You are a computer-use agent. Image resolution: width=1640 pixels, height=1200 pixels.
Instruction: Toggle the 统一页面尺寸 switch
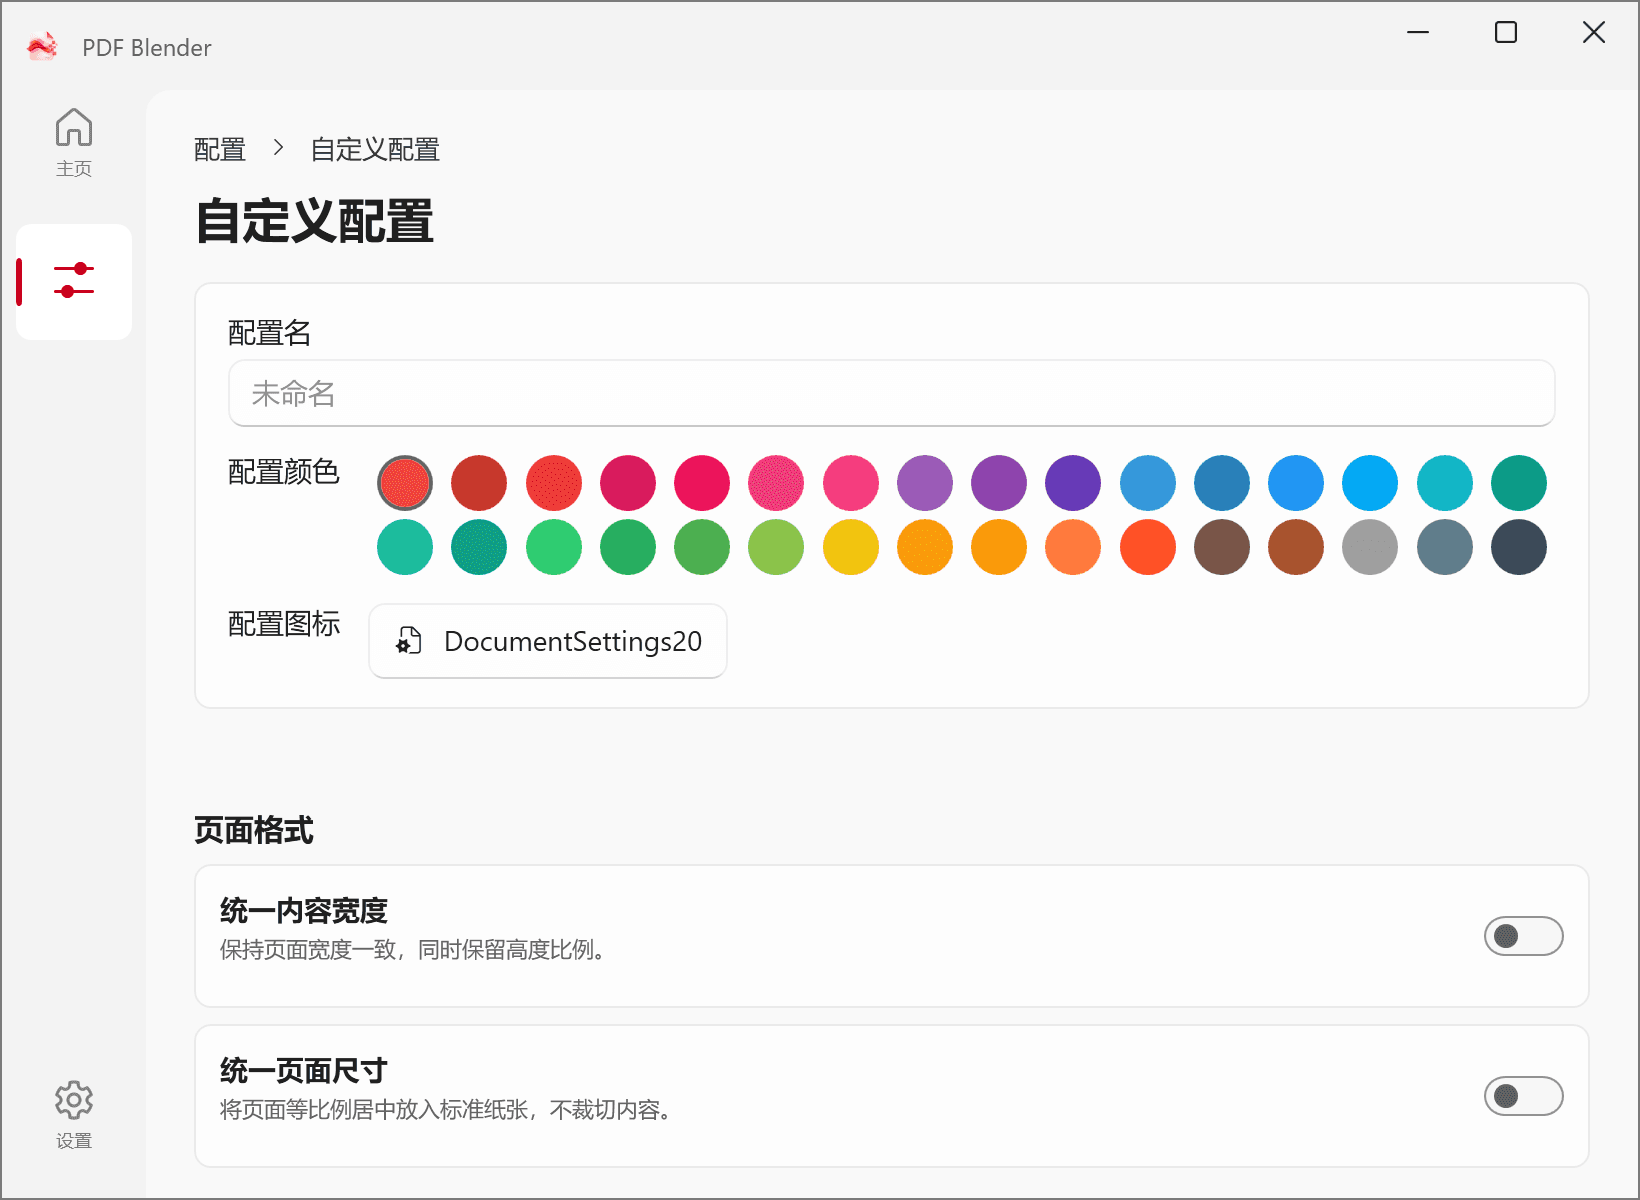[1523, 1096]
